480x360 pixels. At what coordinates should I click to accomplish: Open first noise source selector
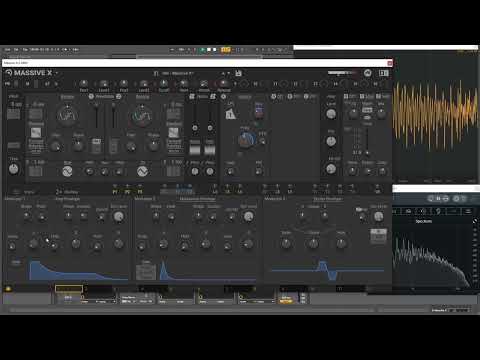(195, 148)
